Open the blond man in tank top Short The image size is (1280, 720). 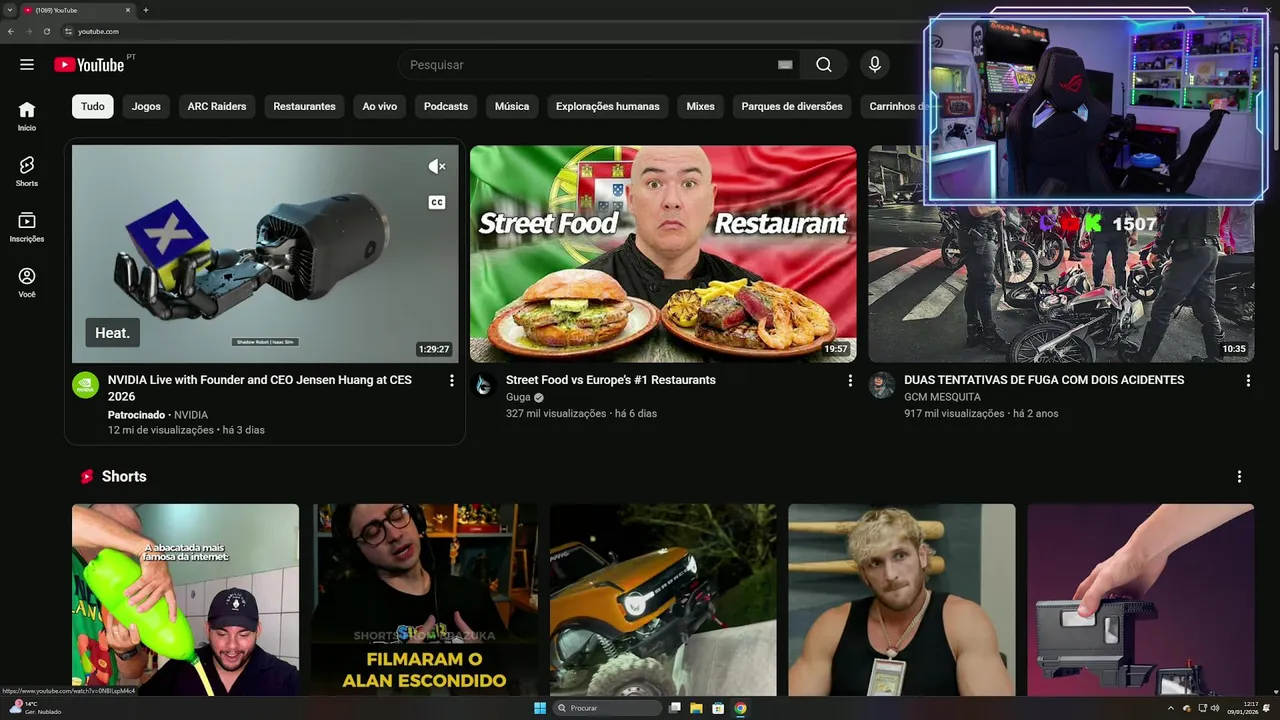click(902, 600)
